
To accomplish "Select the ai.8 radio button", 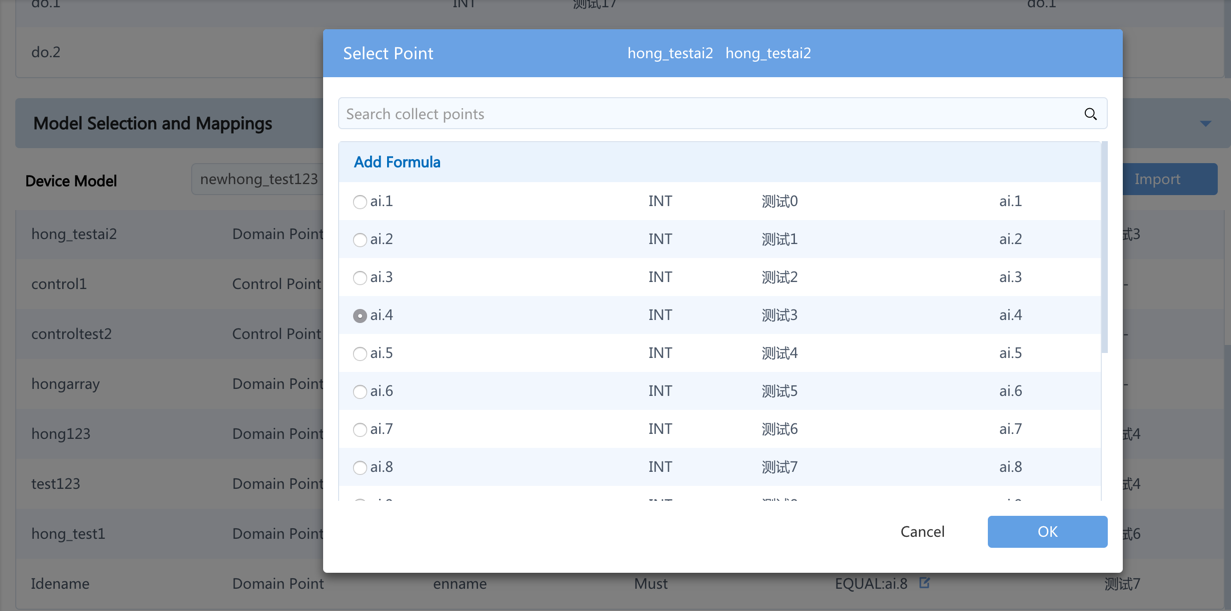I will 360,468.
